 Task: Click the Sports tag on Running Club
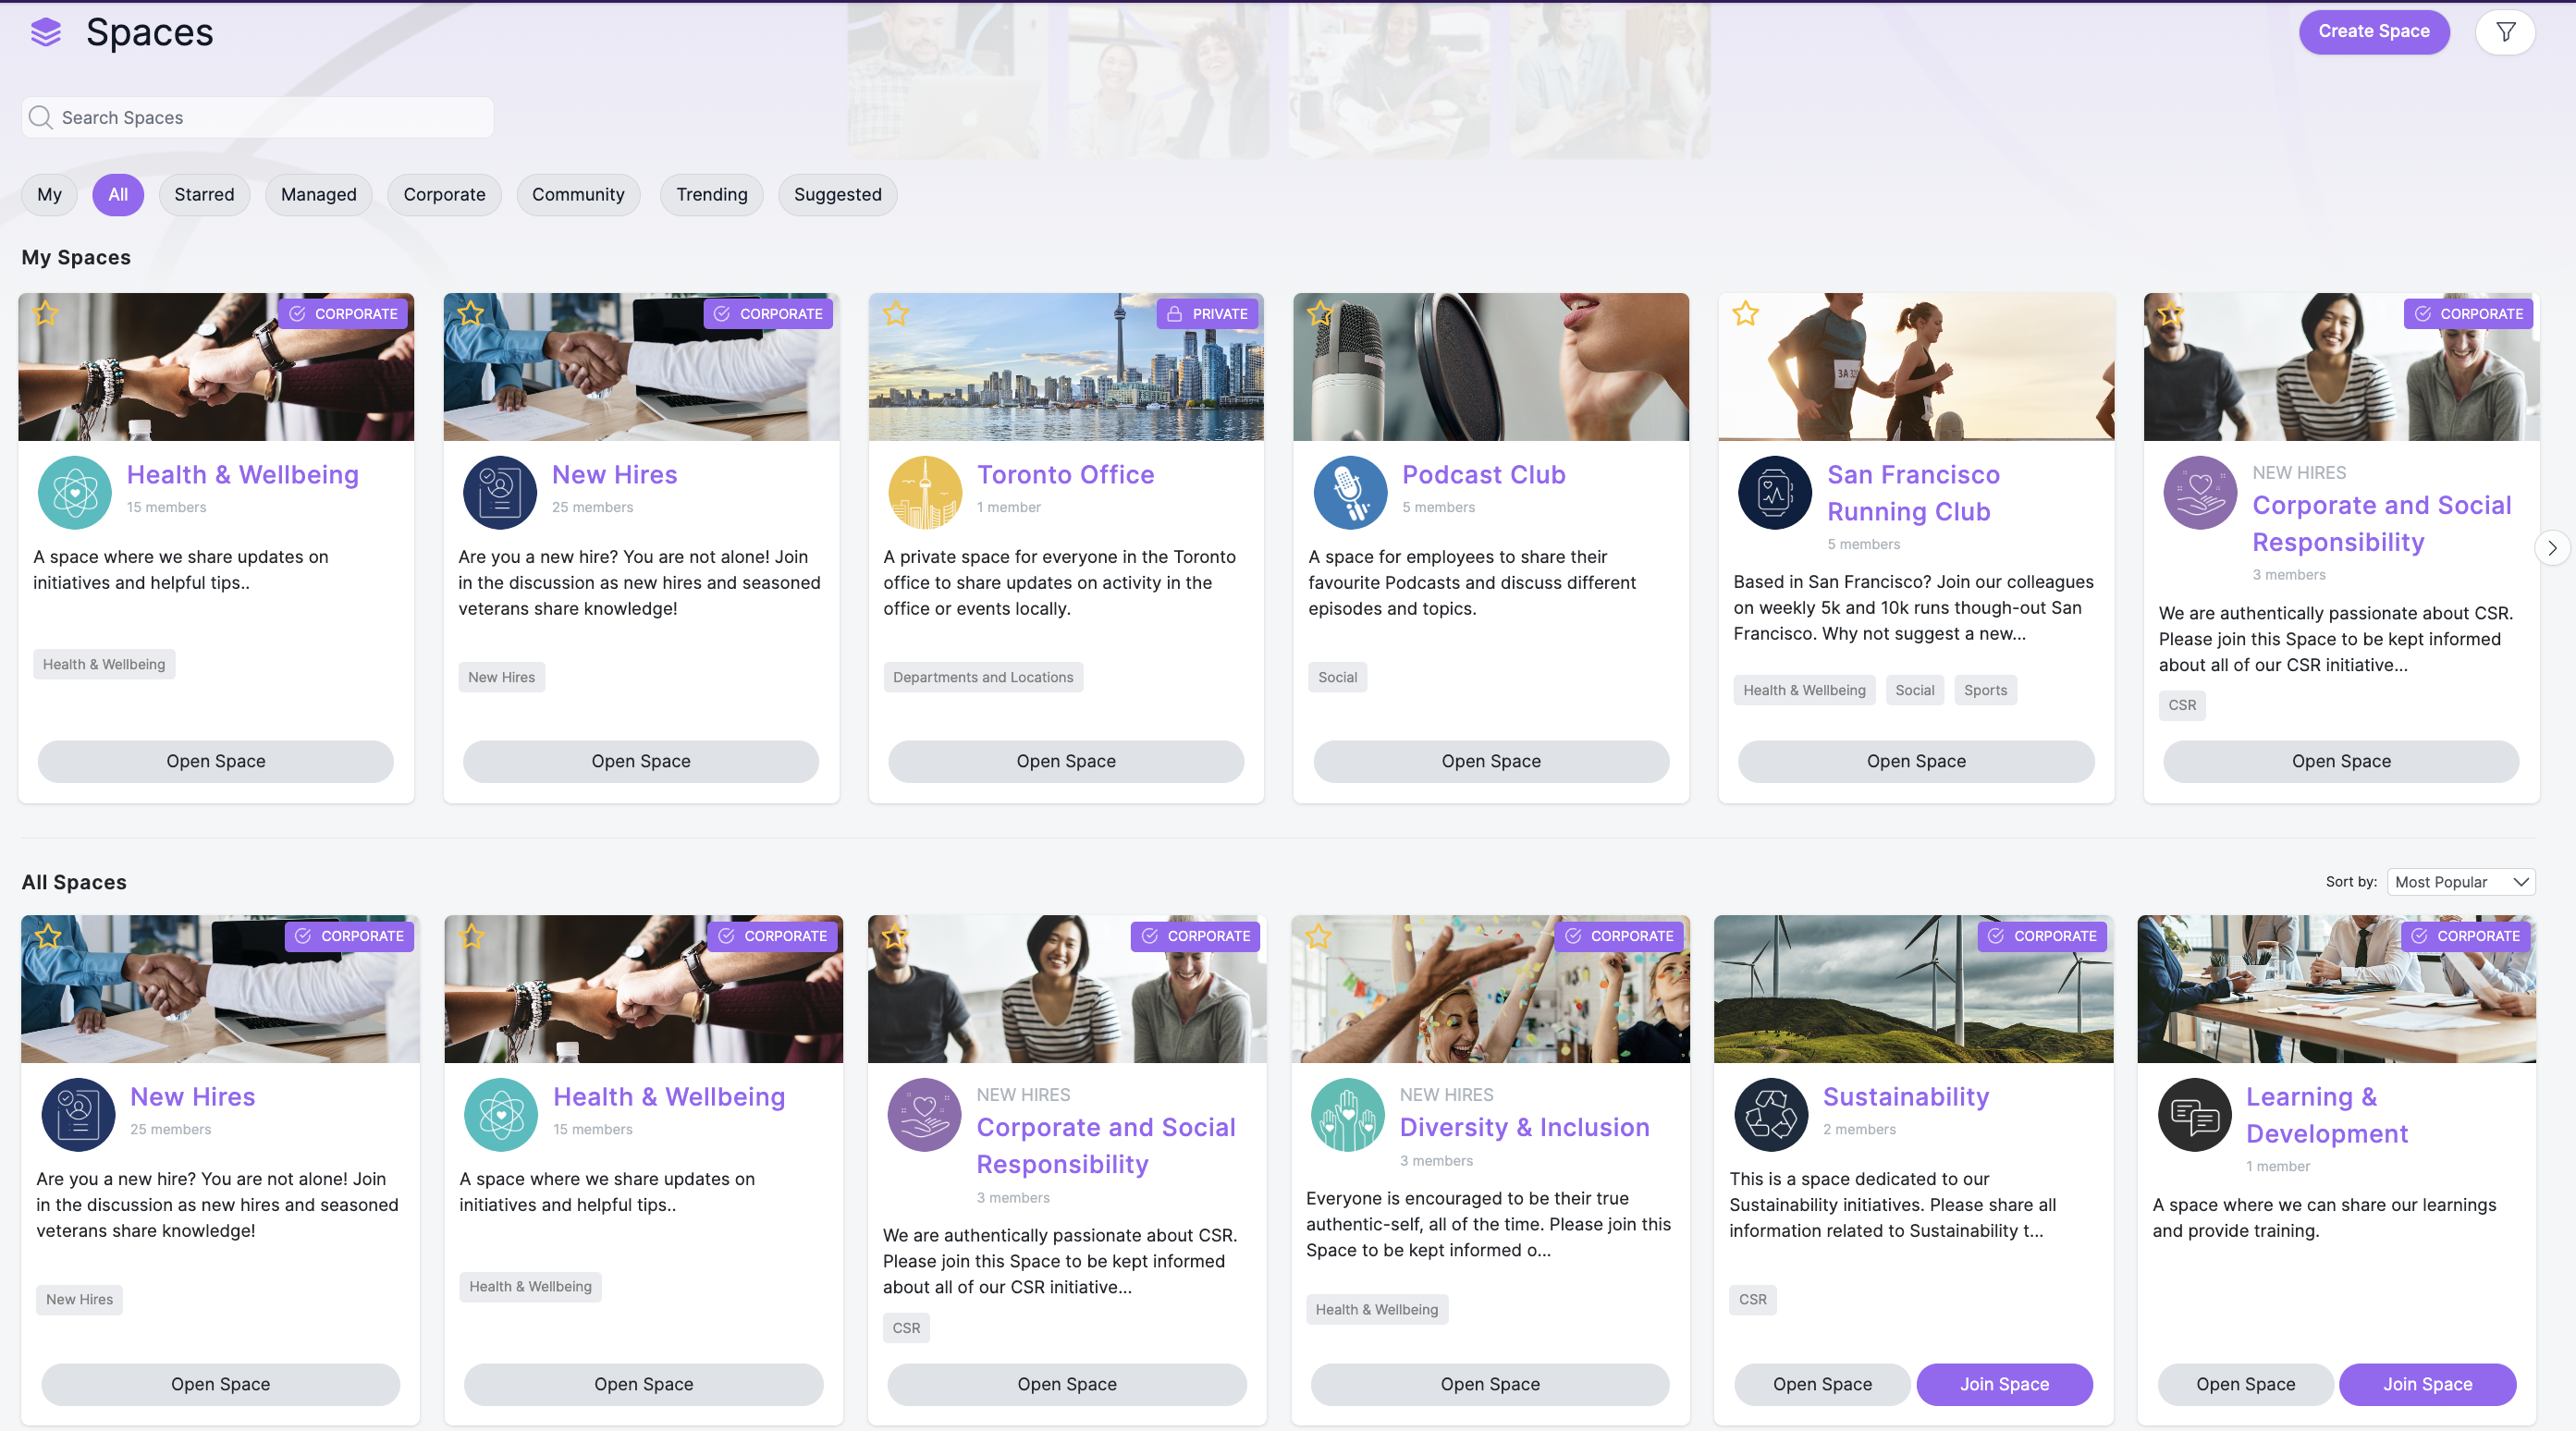(1985, 690)
